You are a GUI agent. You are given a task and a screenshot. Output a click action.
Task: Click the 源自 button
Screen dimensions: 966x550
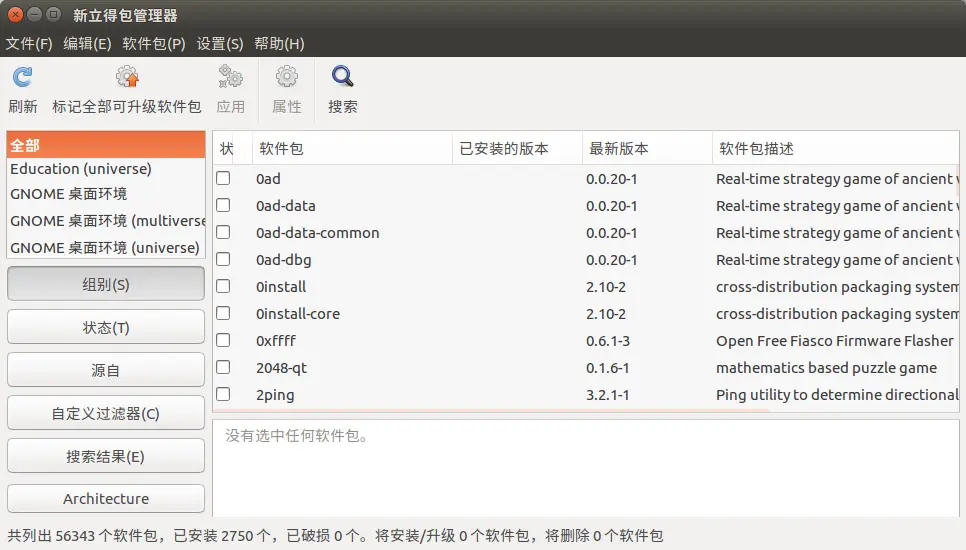[106, 370]
